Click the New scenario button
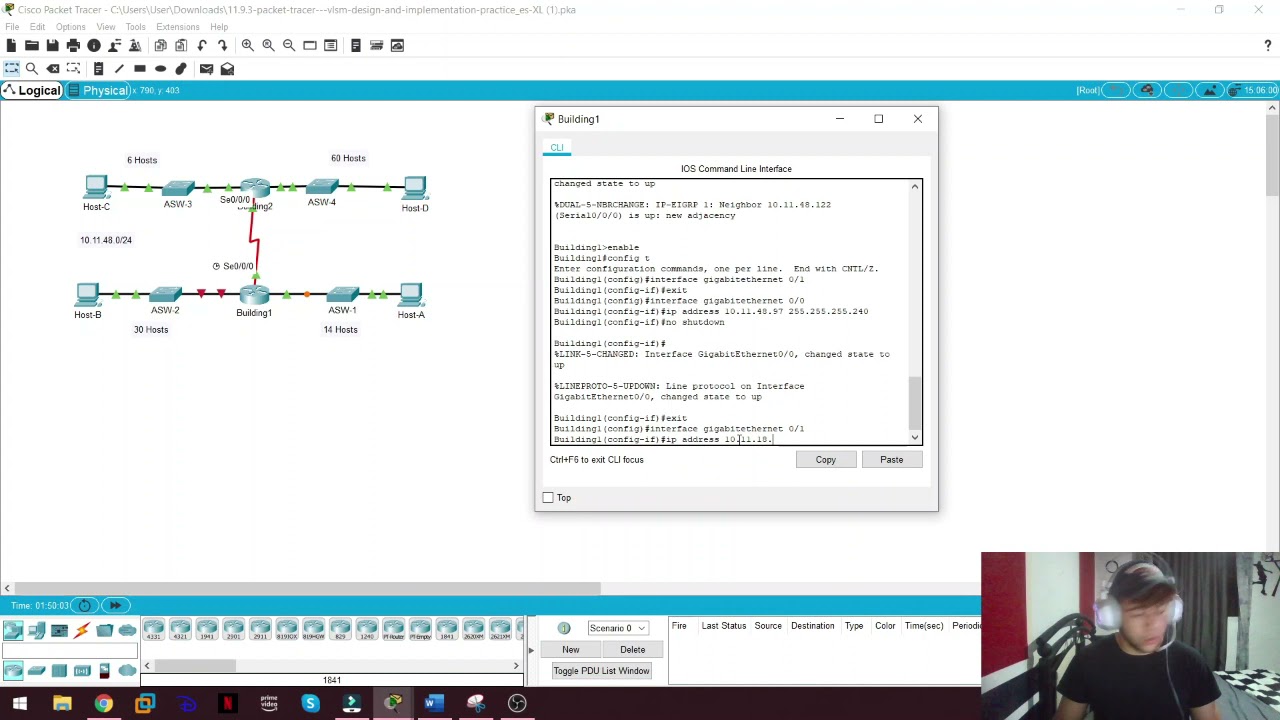This screenshot has height=720, width=1280. pos(570,650)
